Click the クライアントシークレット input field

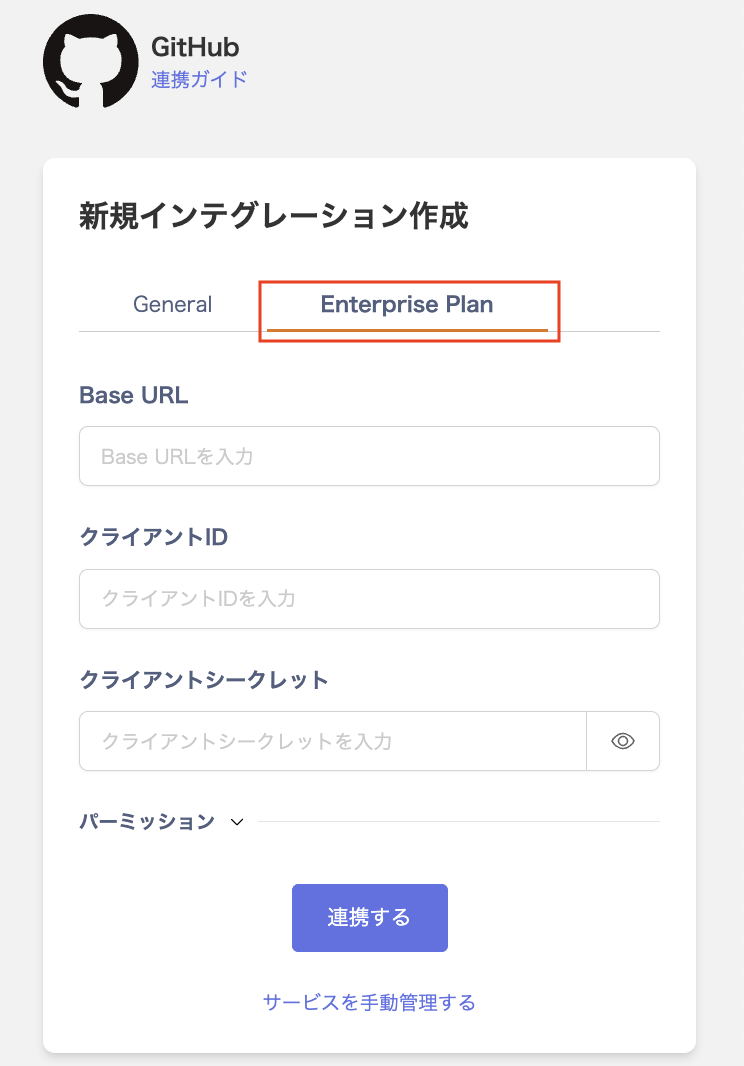[332, 741]
